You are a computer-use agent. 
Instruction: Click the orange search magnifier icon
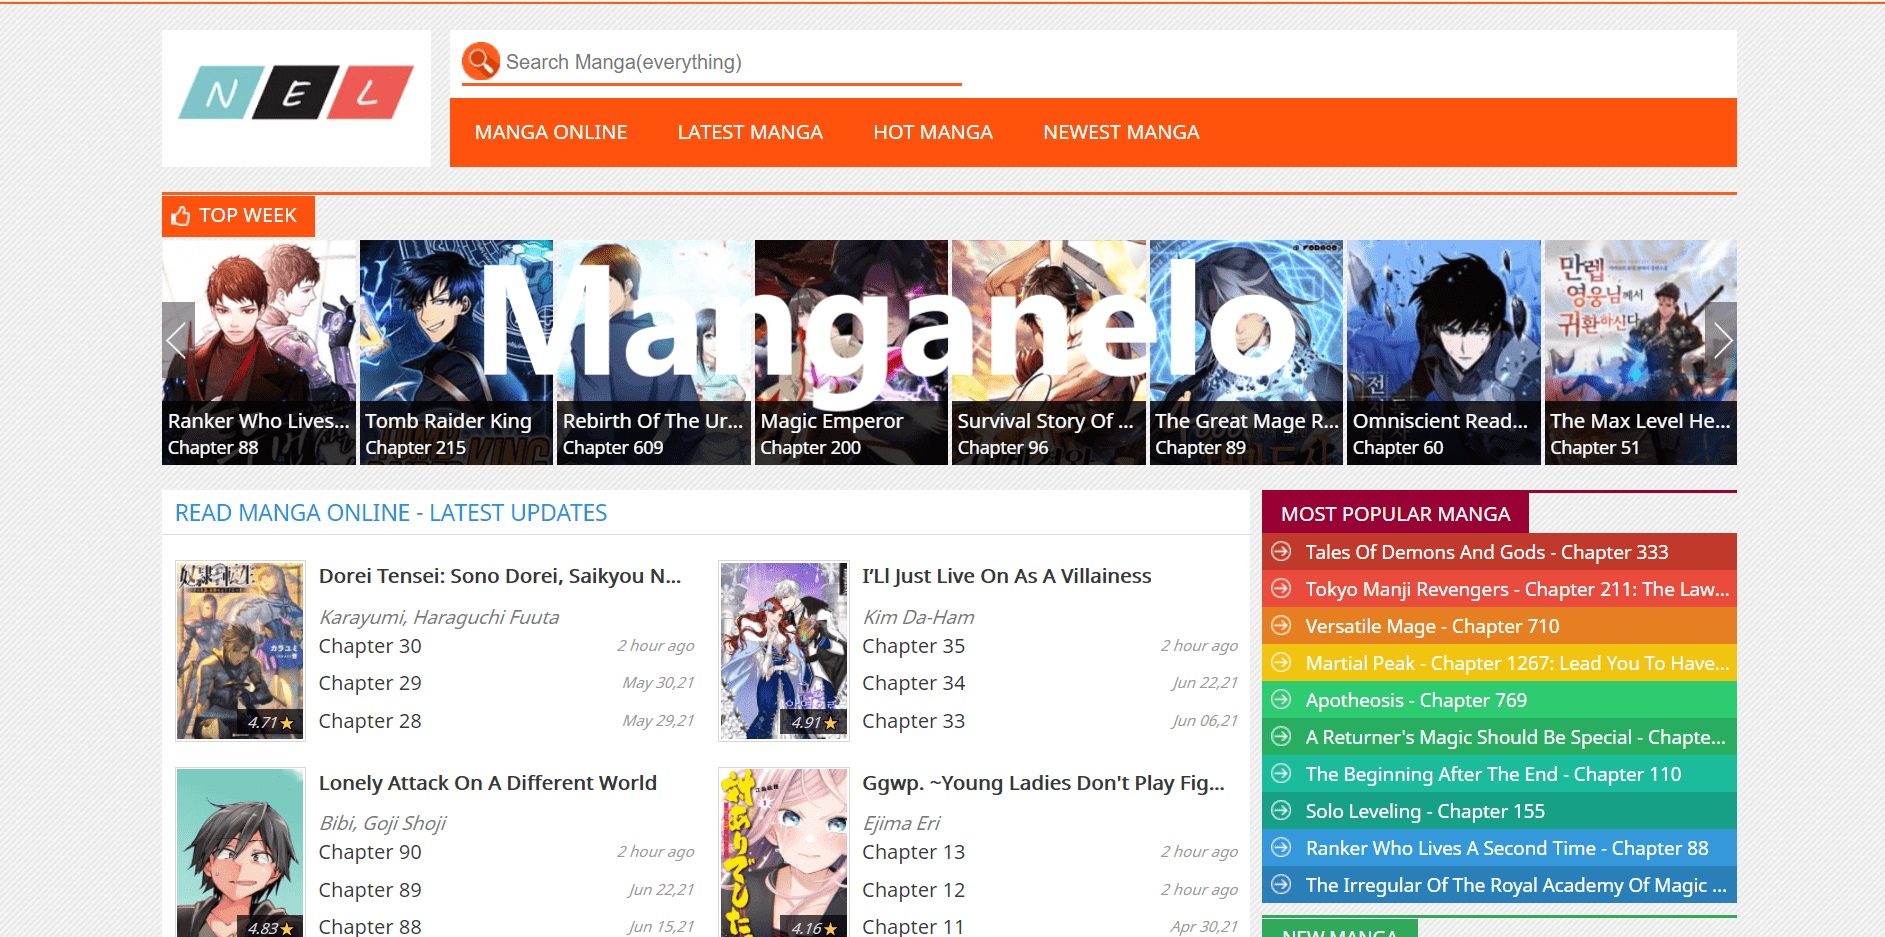coord(480,61)
